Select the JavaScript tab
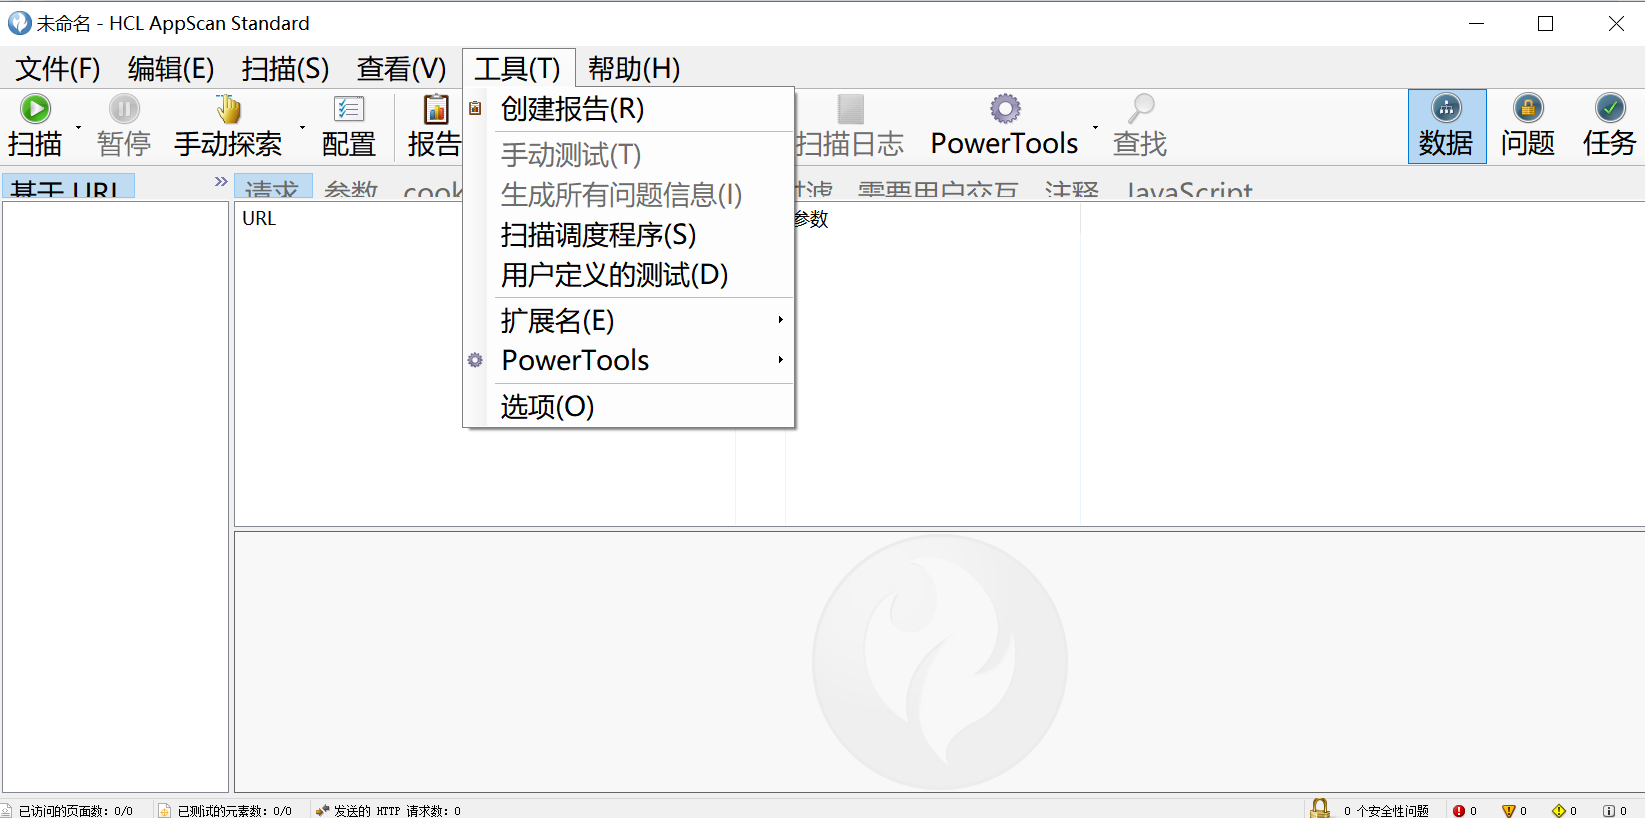1645x818 pixels. 1190,186
